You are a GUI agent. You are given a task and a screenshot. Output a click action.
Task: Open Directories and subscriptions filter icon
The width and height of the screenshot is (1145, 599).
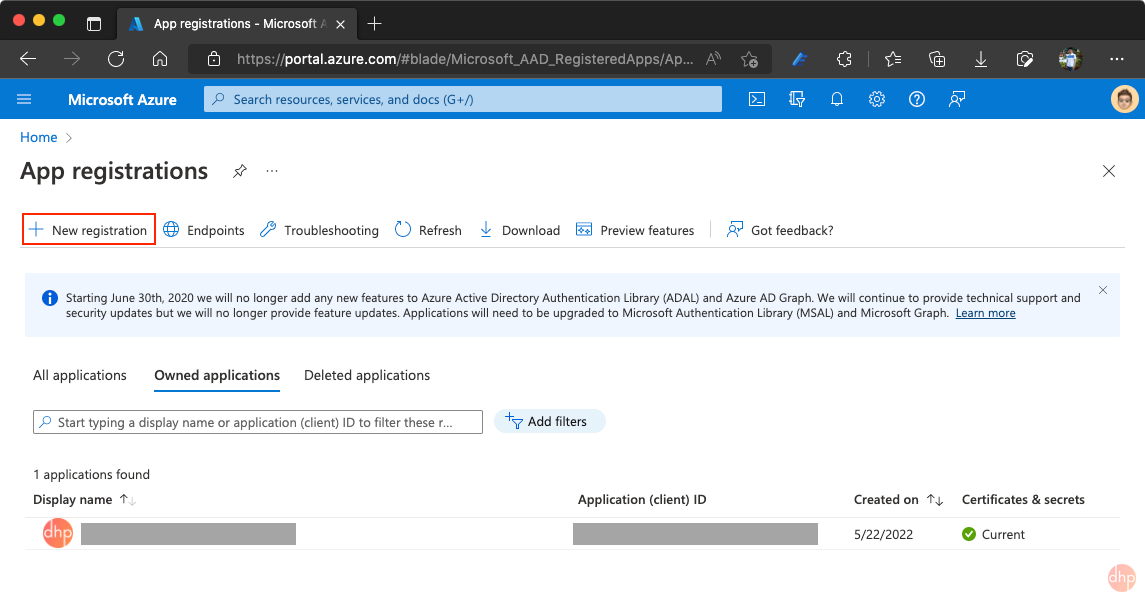click(x=797, y=99)
